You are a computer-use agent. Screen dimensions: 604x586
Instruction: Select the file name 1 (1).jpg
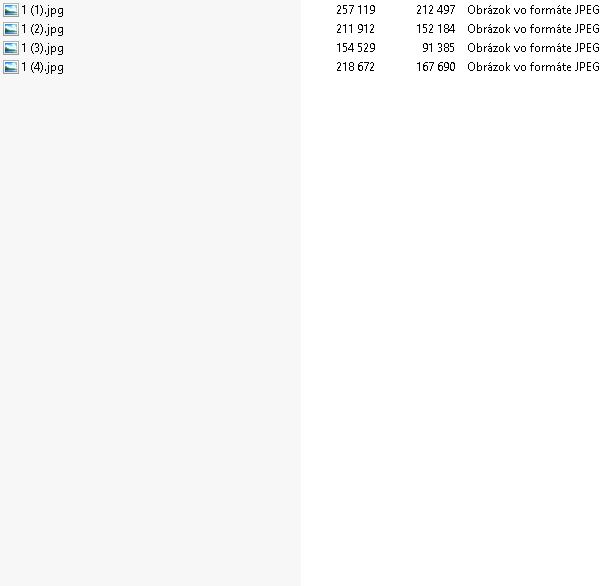(x=42, y=10)
